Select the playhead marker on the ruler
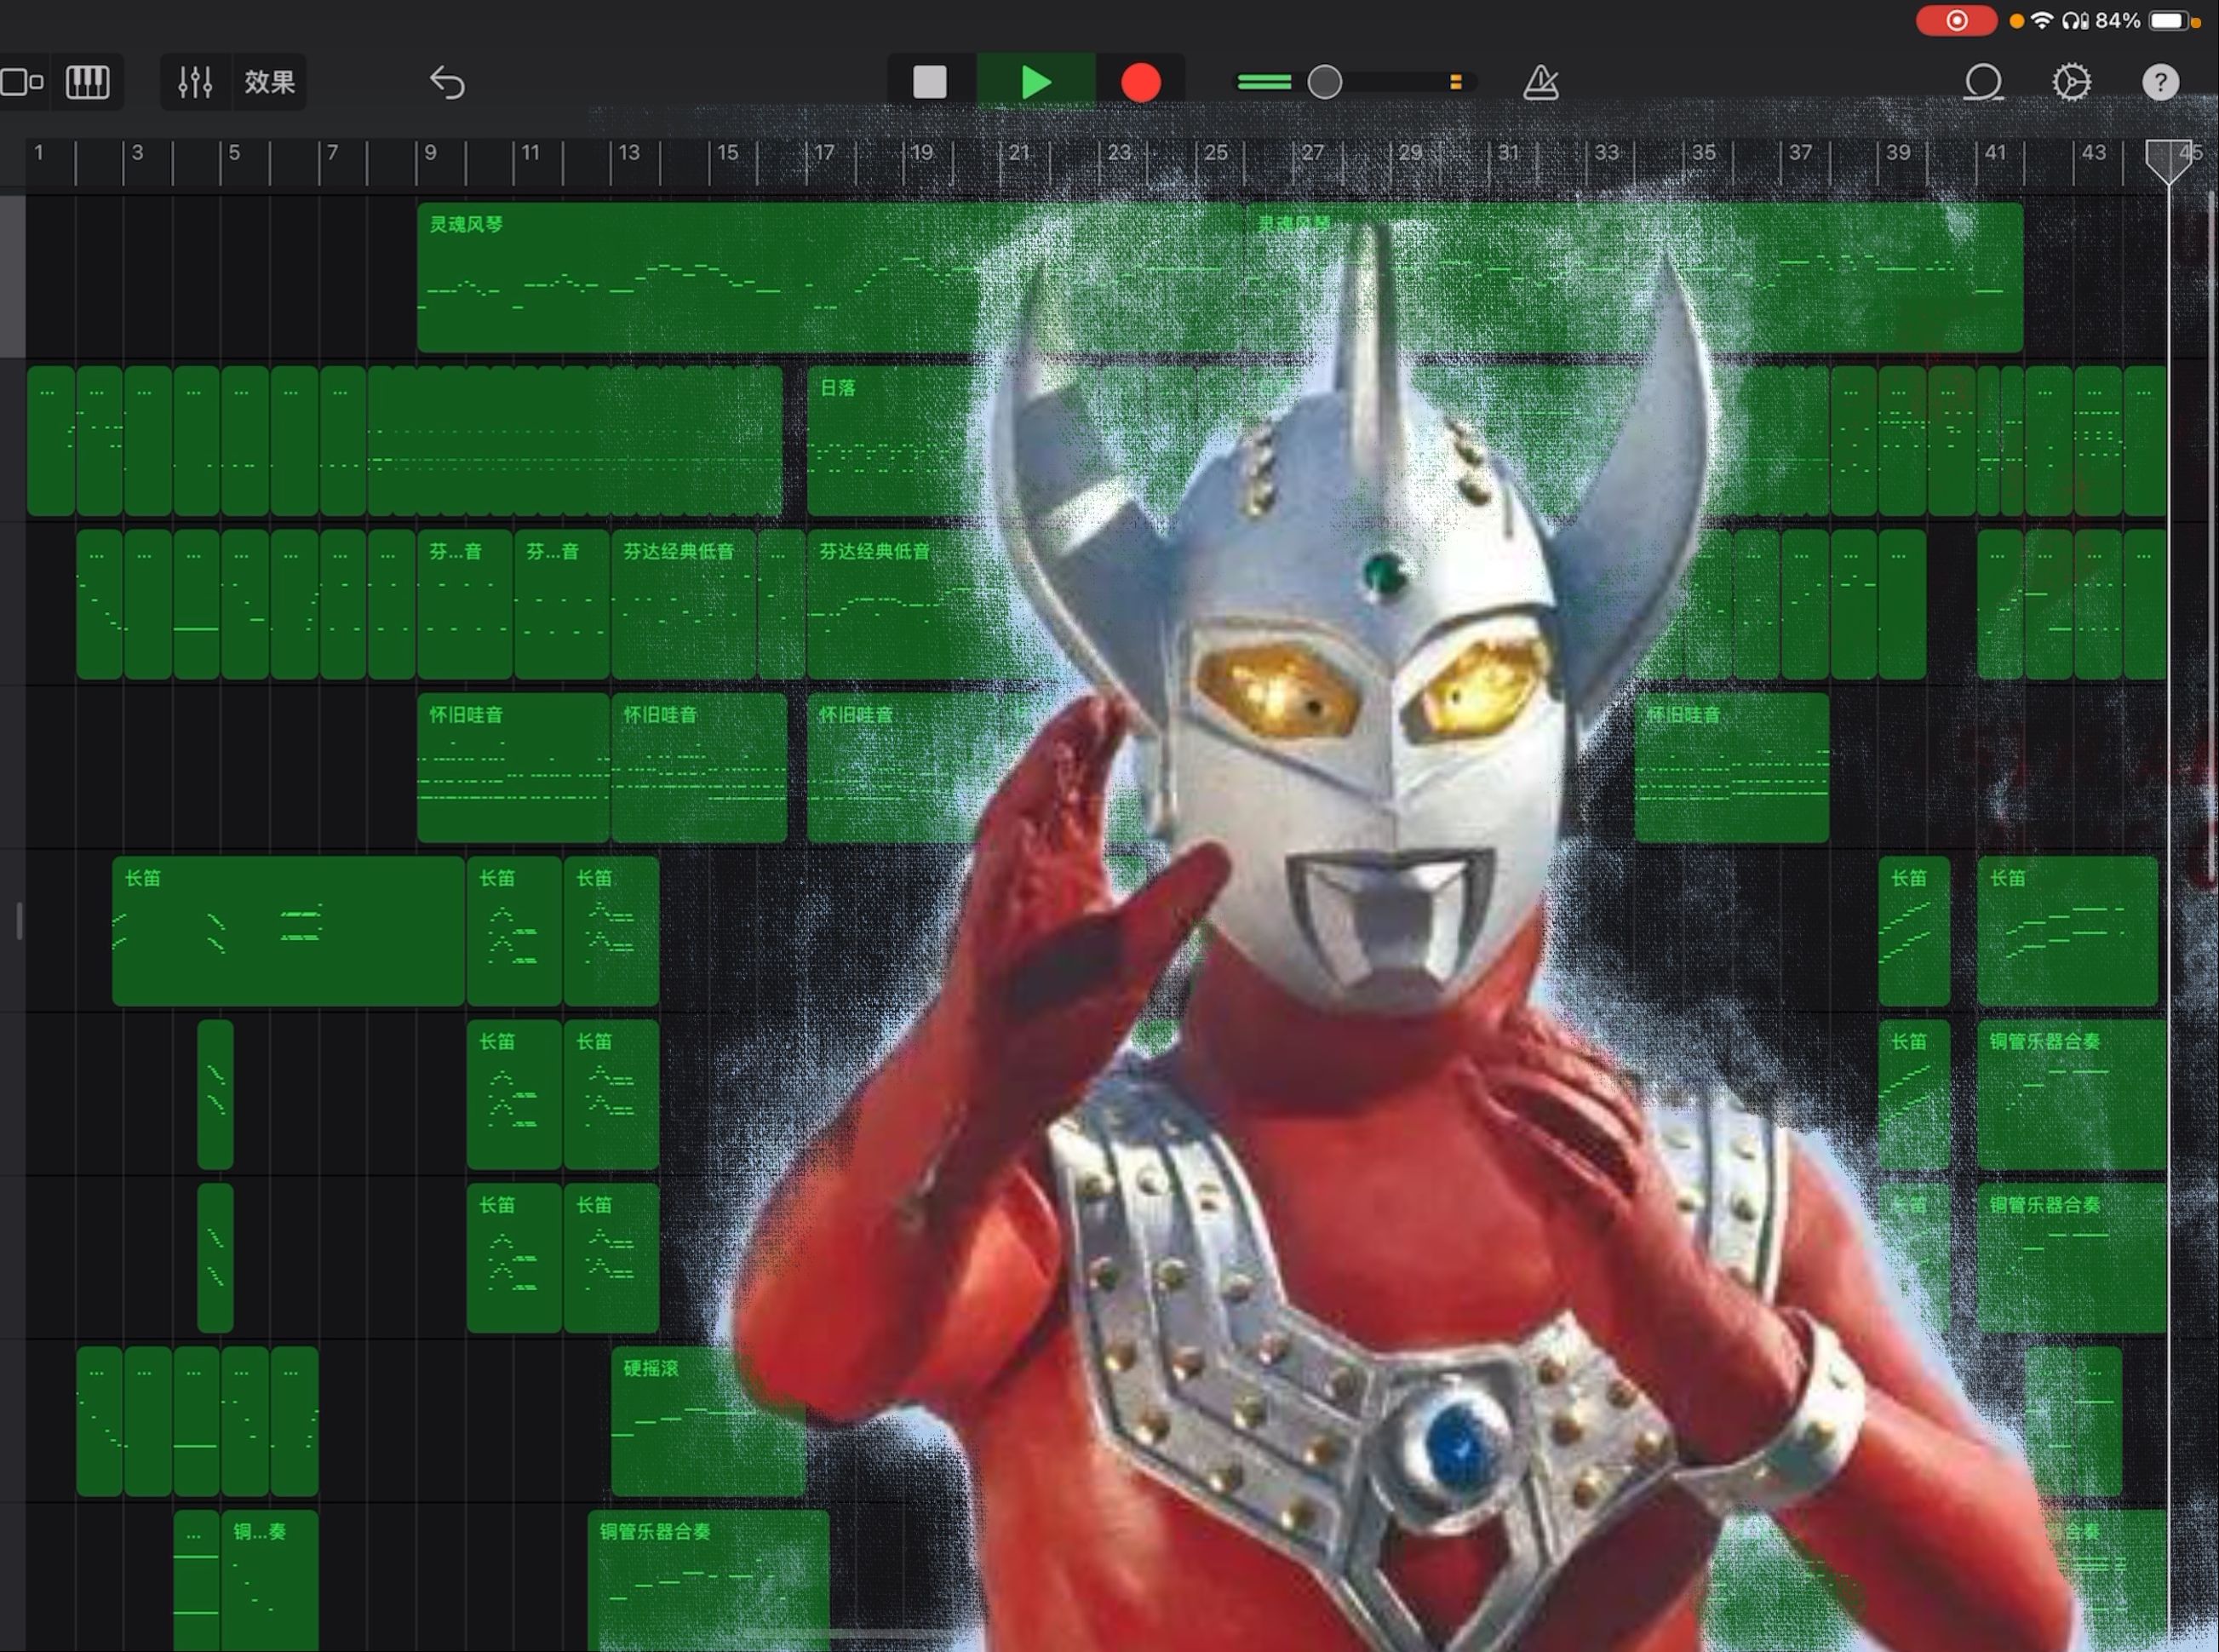Viewport: 2219px width, 1652px height. coord(2168,160)
